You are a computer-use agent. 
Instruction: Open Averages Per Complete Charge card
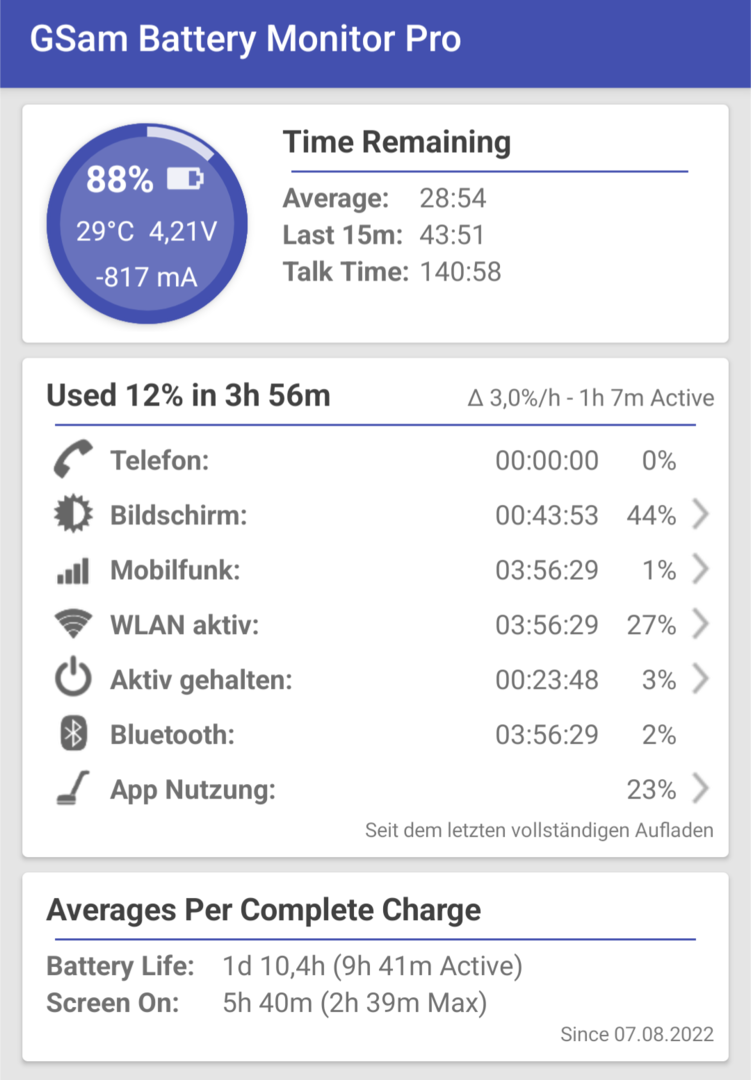(x=376, y=967)
